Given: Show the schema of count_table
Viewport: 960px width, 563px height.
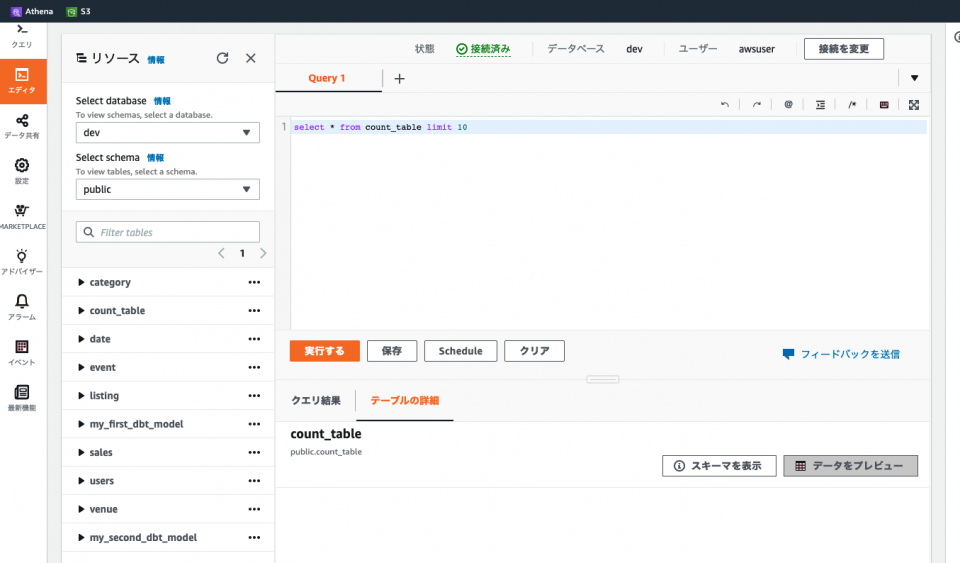Looking at the screenshot, I should [x=719, y=466].
